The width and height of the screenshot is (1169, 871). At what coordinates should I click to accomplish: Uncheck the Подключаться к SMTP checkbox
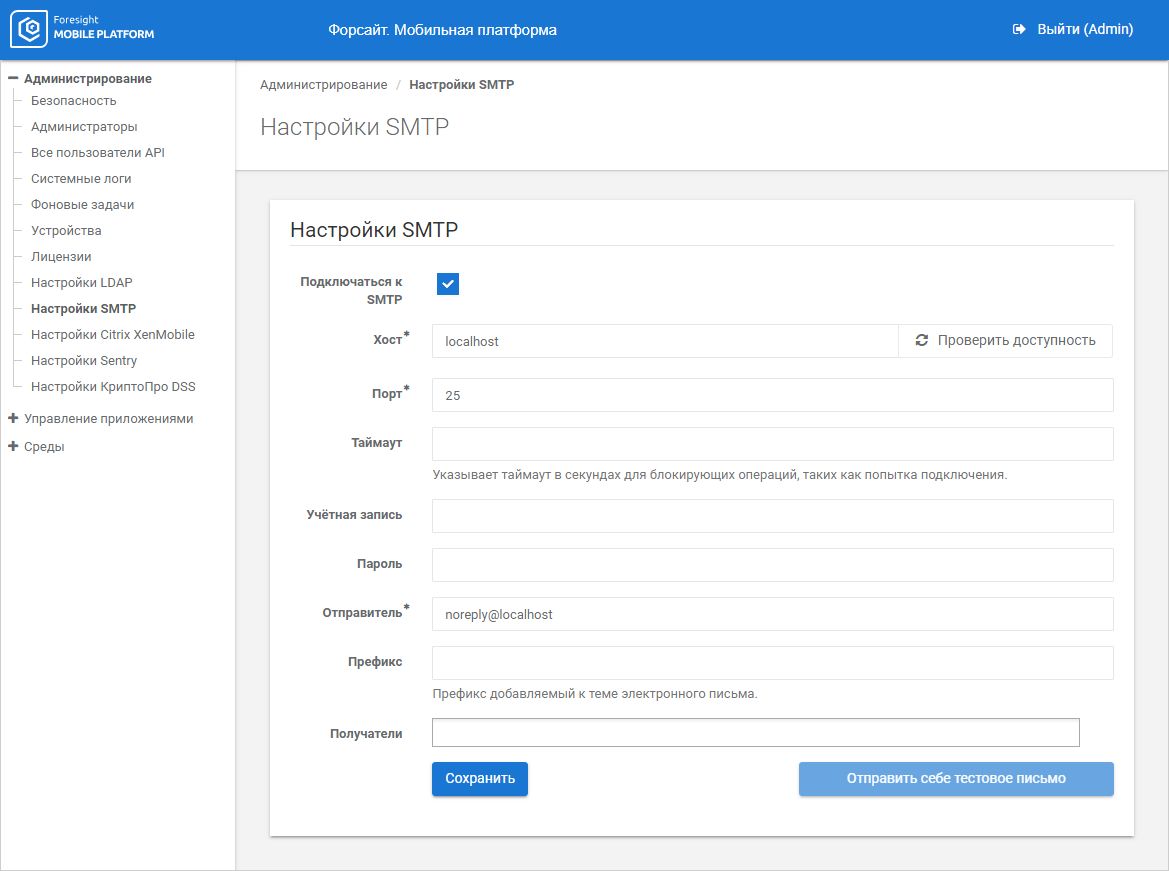447,284
